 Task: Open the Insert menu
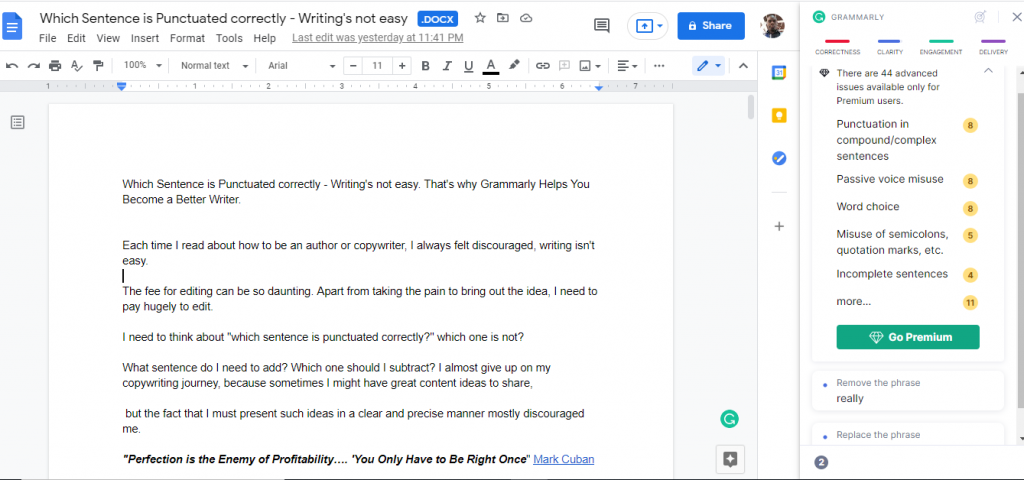click(x=145, y=38)
